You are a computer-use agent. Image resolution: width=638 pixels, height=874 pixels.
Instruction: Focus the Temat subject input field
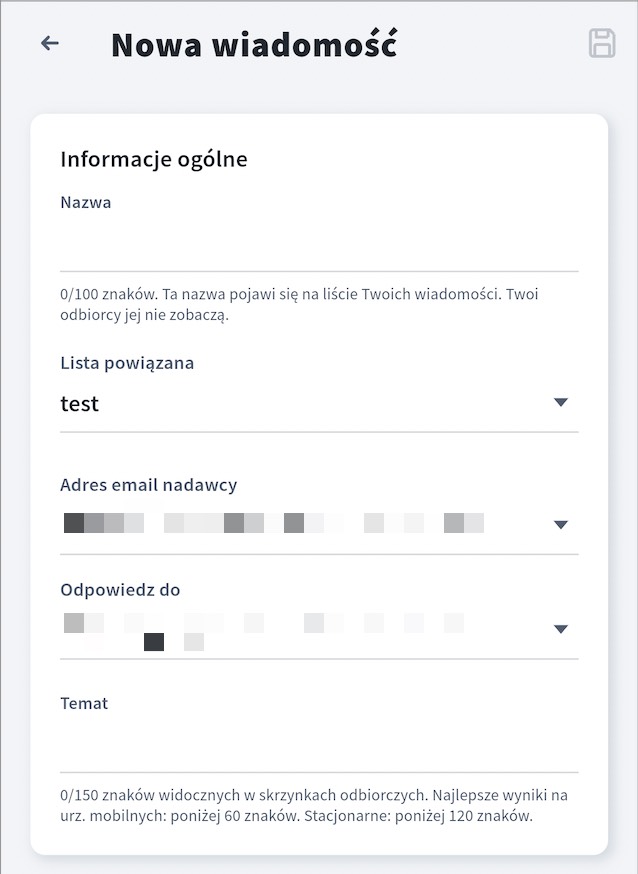click(319, 745)
